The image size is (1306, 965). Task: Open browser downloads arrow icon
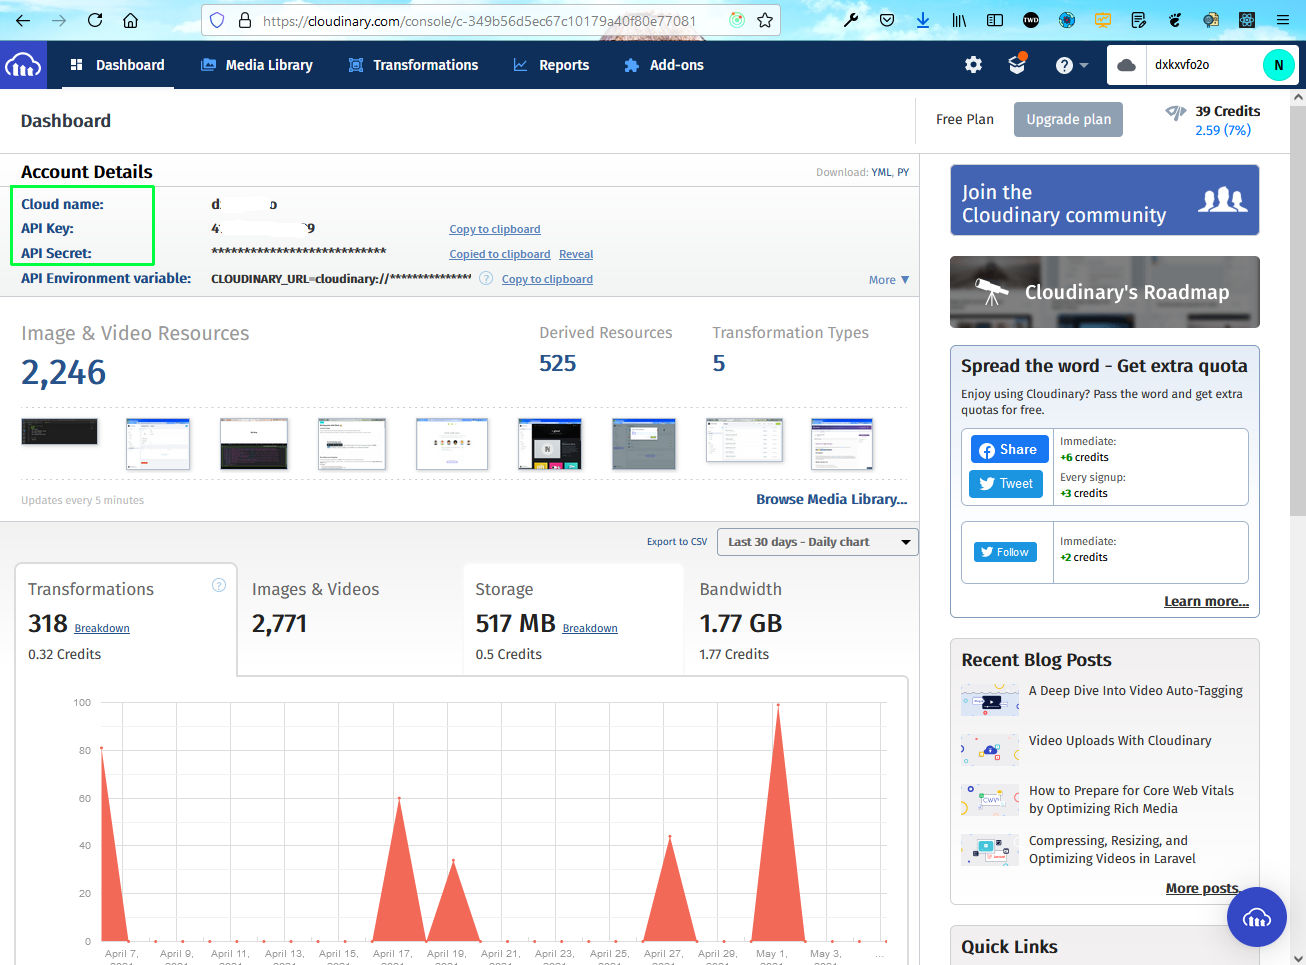click(922, 20)
